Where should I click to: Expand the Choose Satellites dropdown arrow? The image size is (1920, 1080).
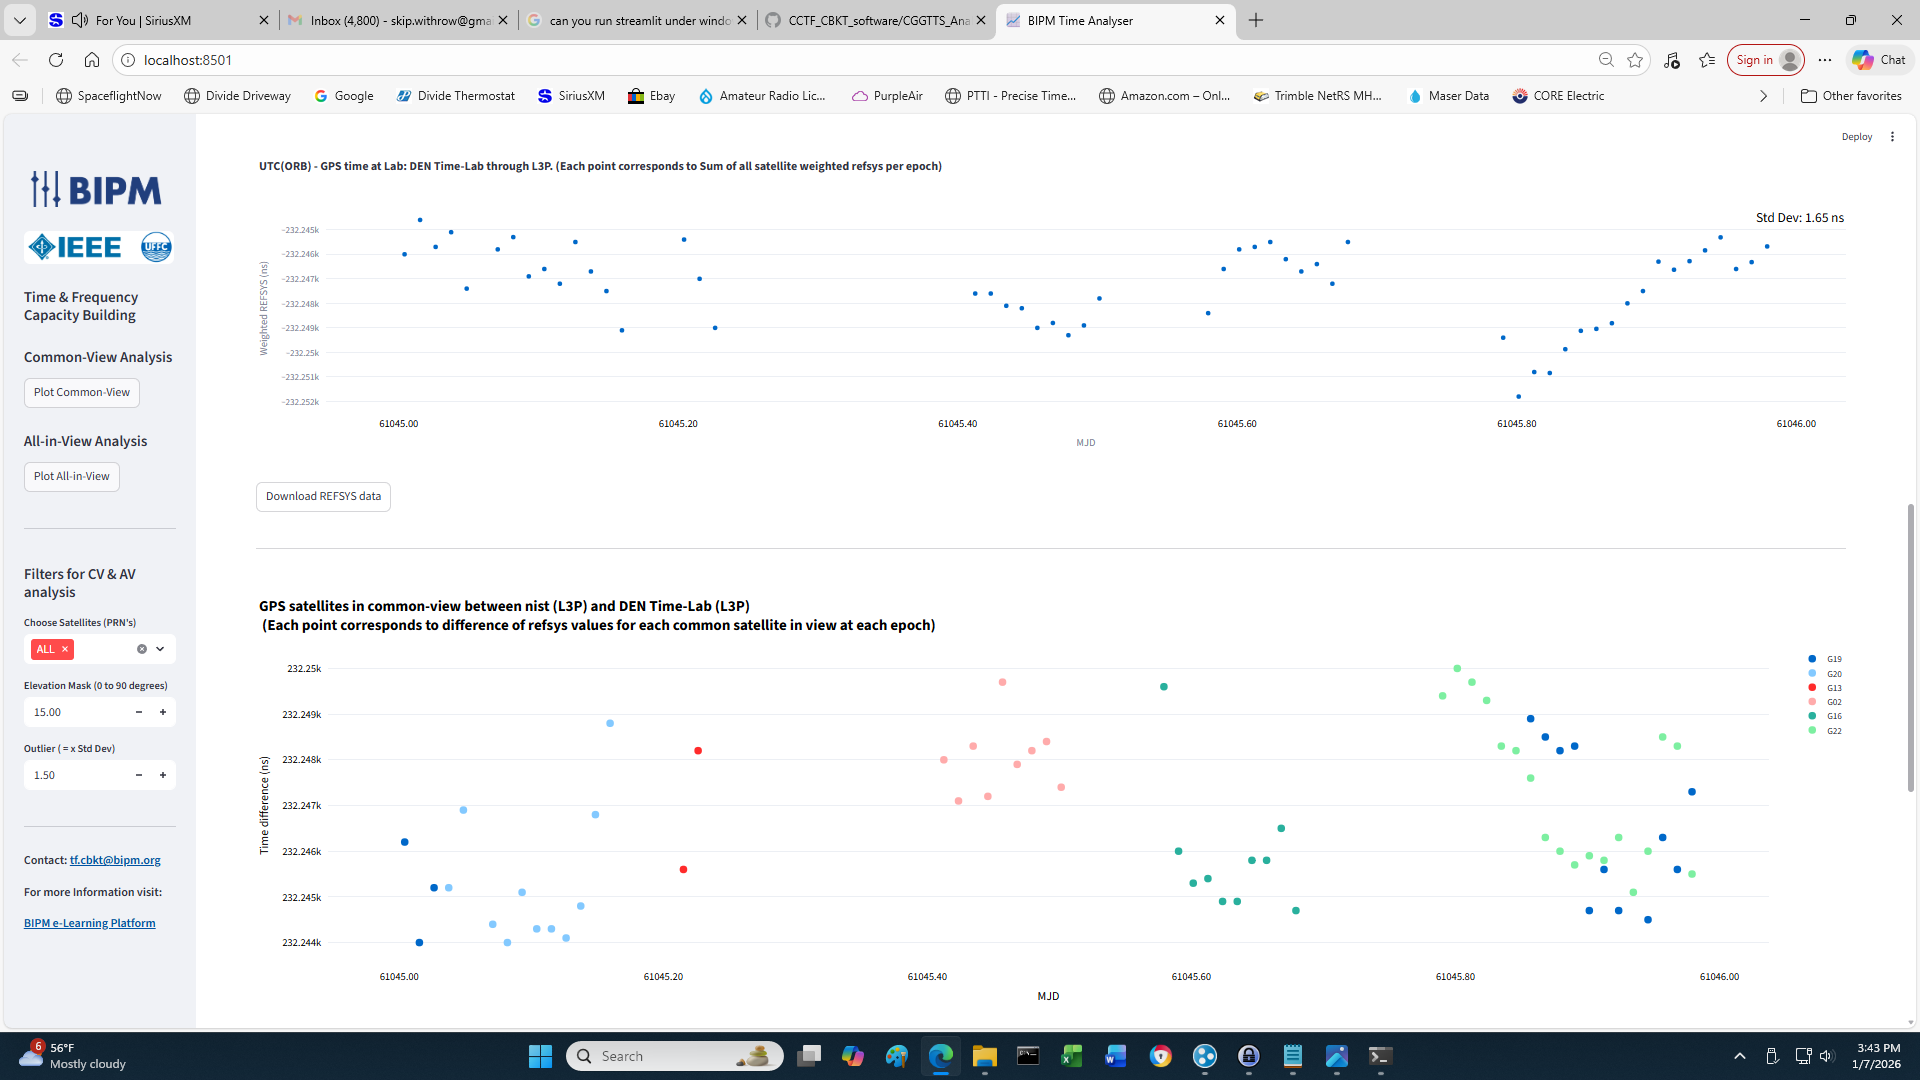click(x=160, y=649)
